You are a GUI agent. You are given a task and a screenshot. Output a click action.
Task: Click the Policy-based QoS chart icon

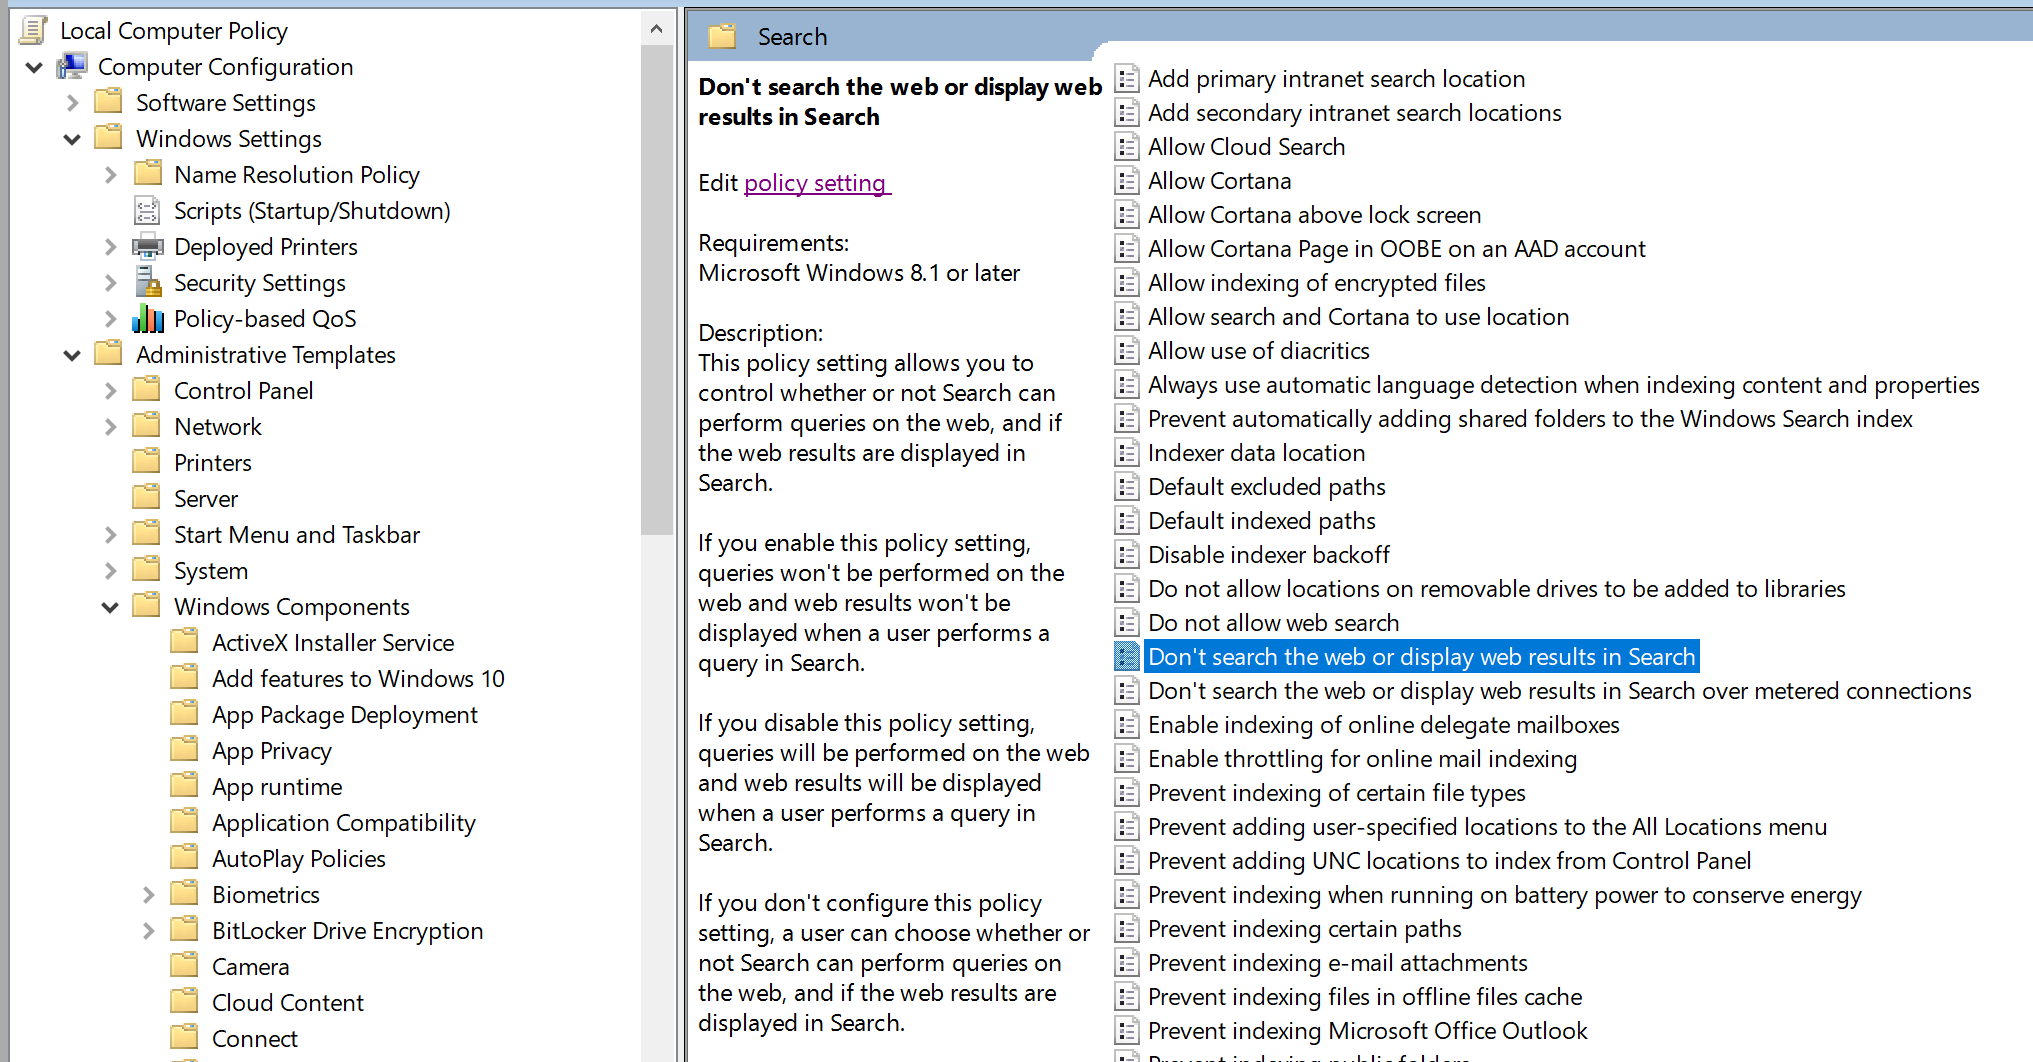point(148,318)
